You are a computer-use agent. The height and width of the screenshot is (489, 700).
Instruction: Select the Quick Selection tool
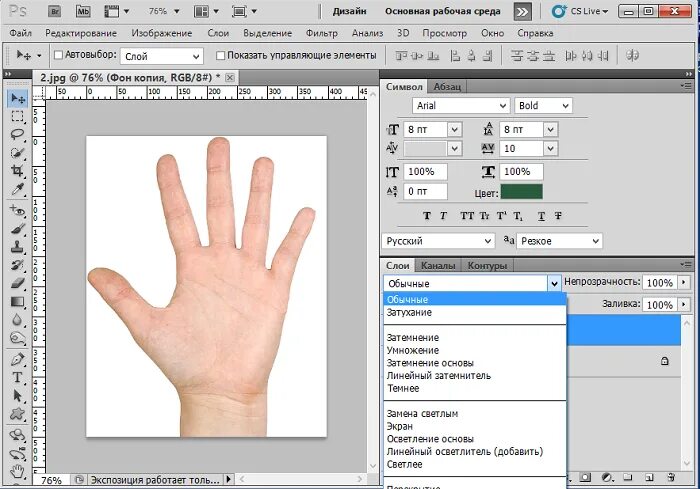pos(17,153)
